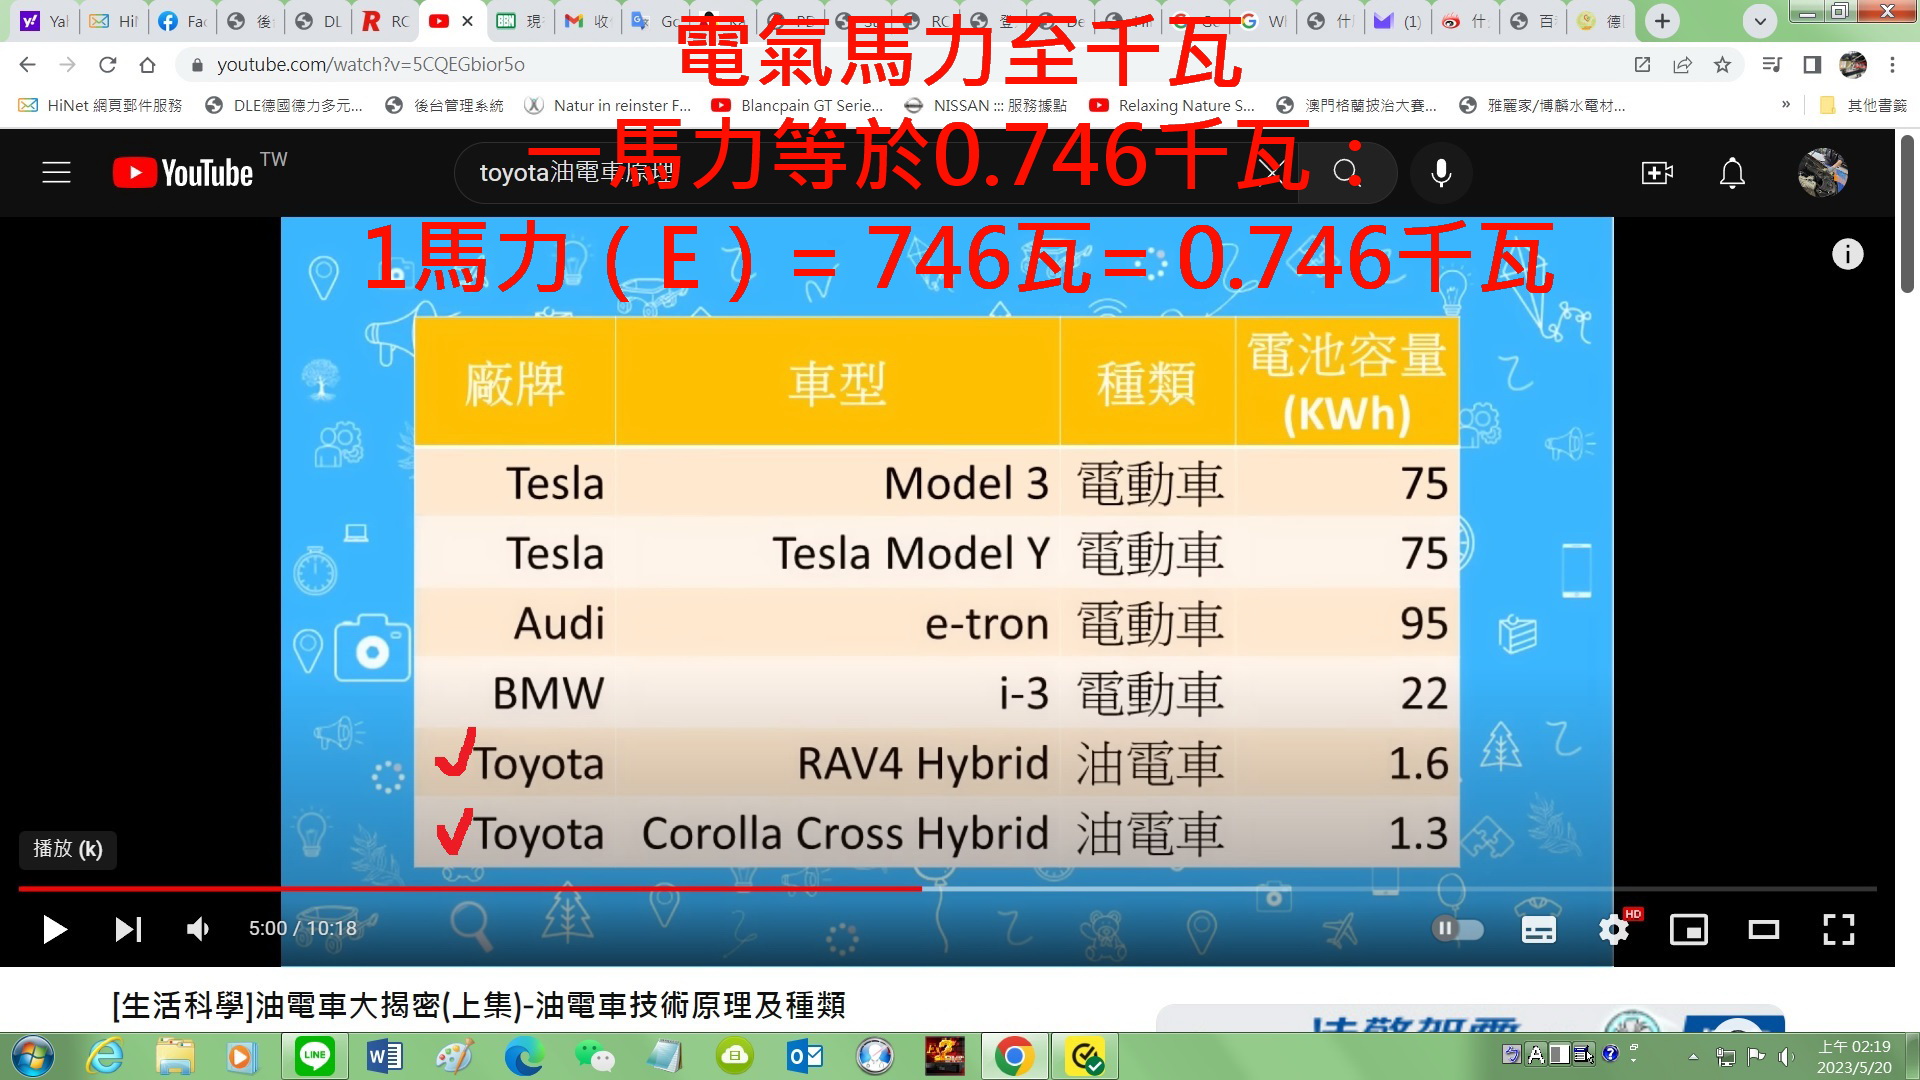The width and height of the screenshot is (1920, 1080).
Task: Toggle theater mode
Action: [x=1763, y=929]
